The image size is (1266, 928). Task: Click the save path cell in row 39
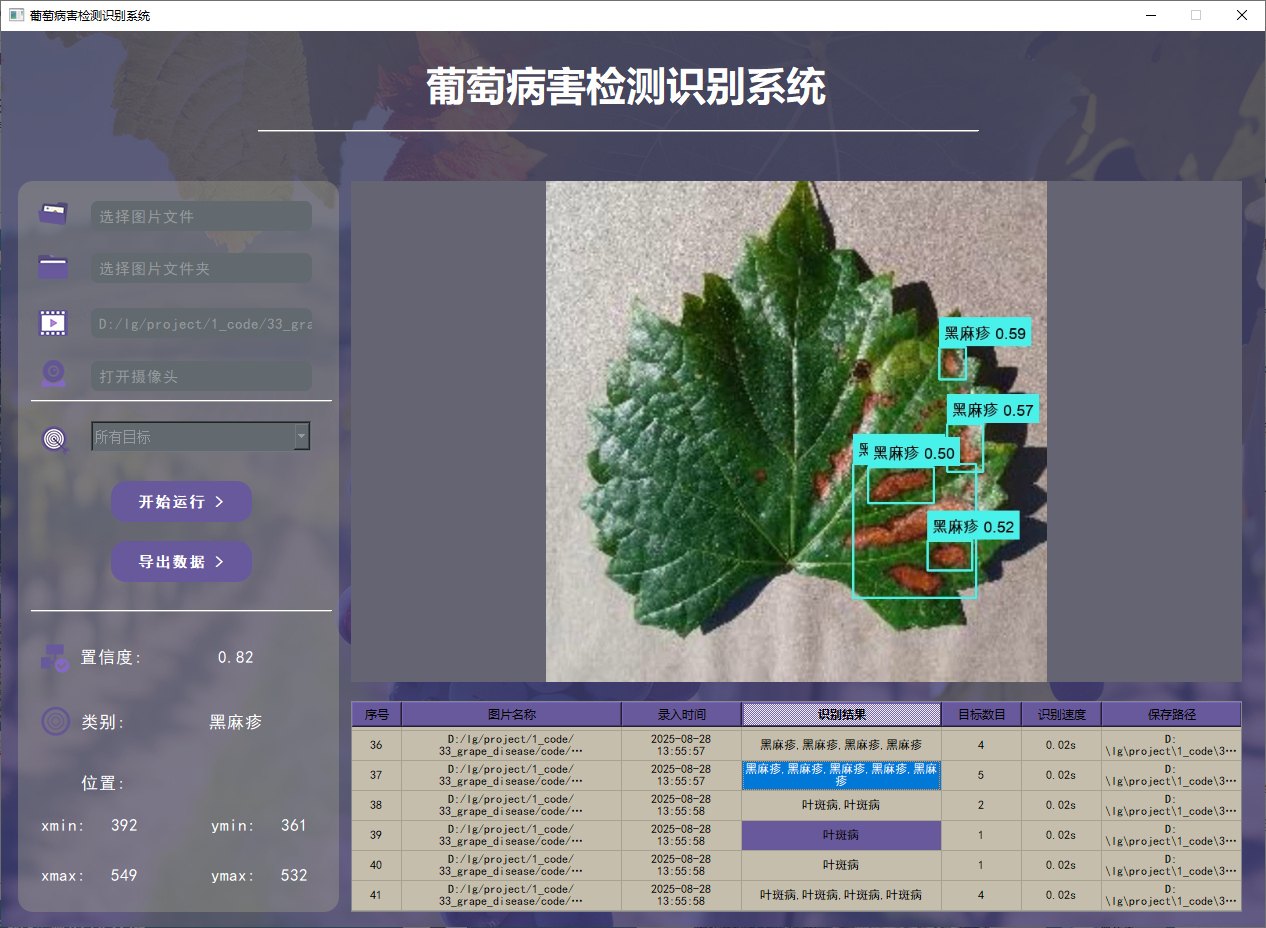[1171, 835]
